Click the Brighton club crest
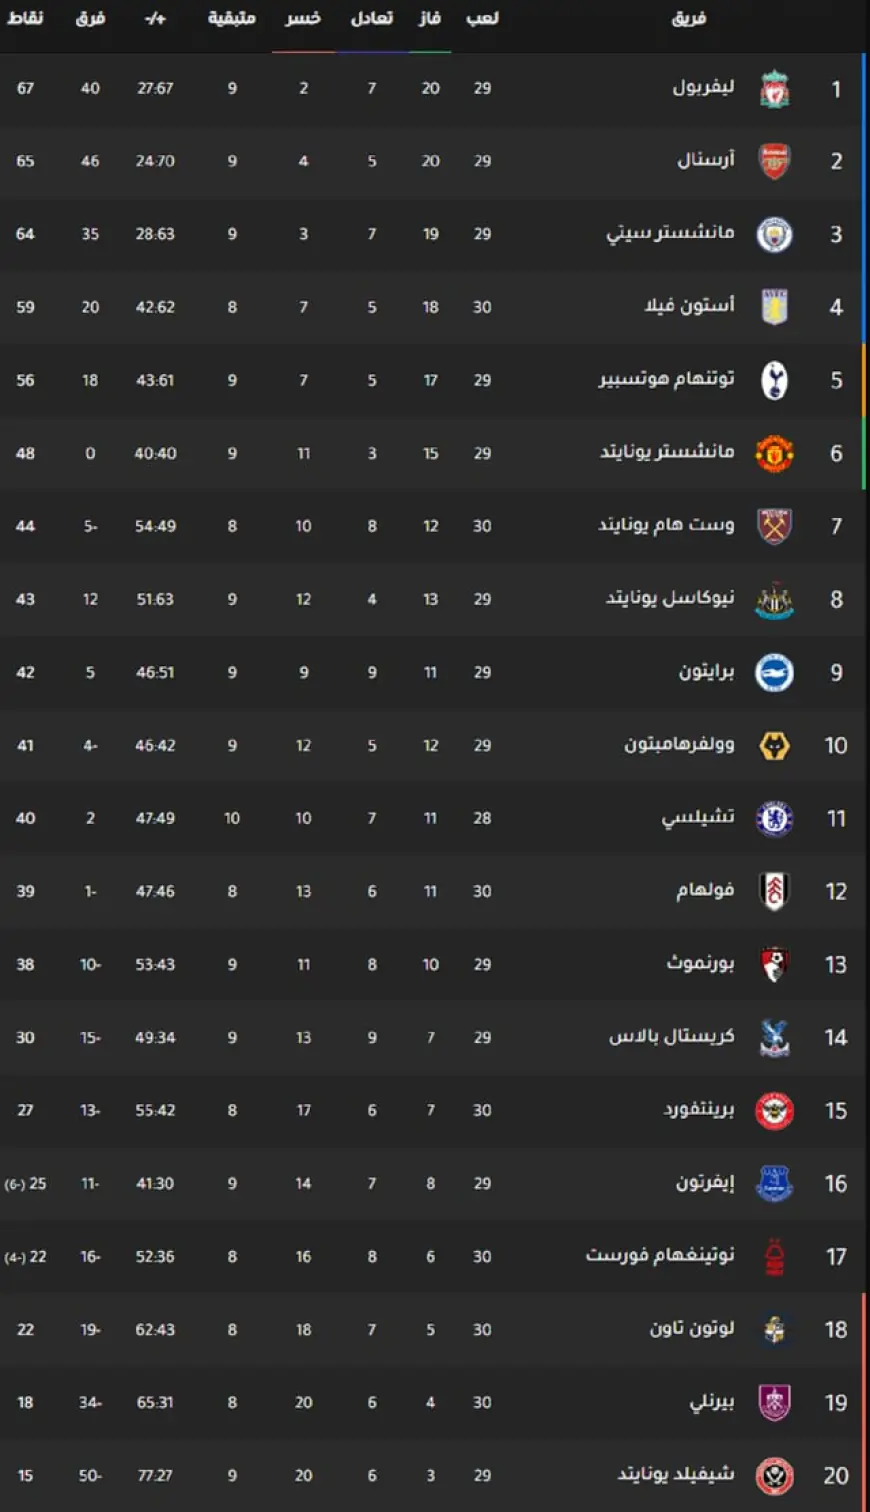Viewport: 870px width, 1512px height. coord(774,672)
